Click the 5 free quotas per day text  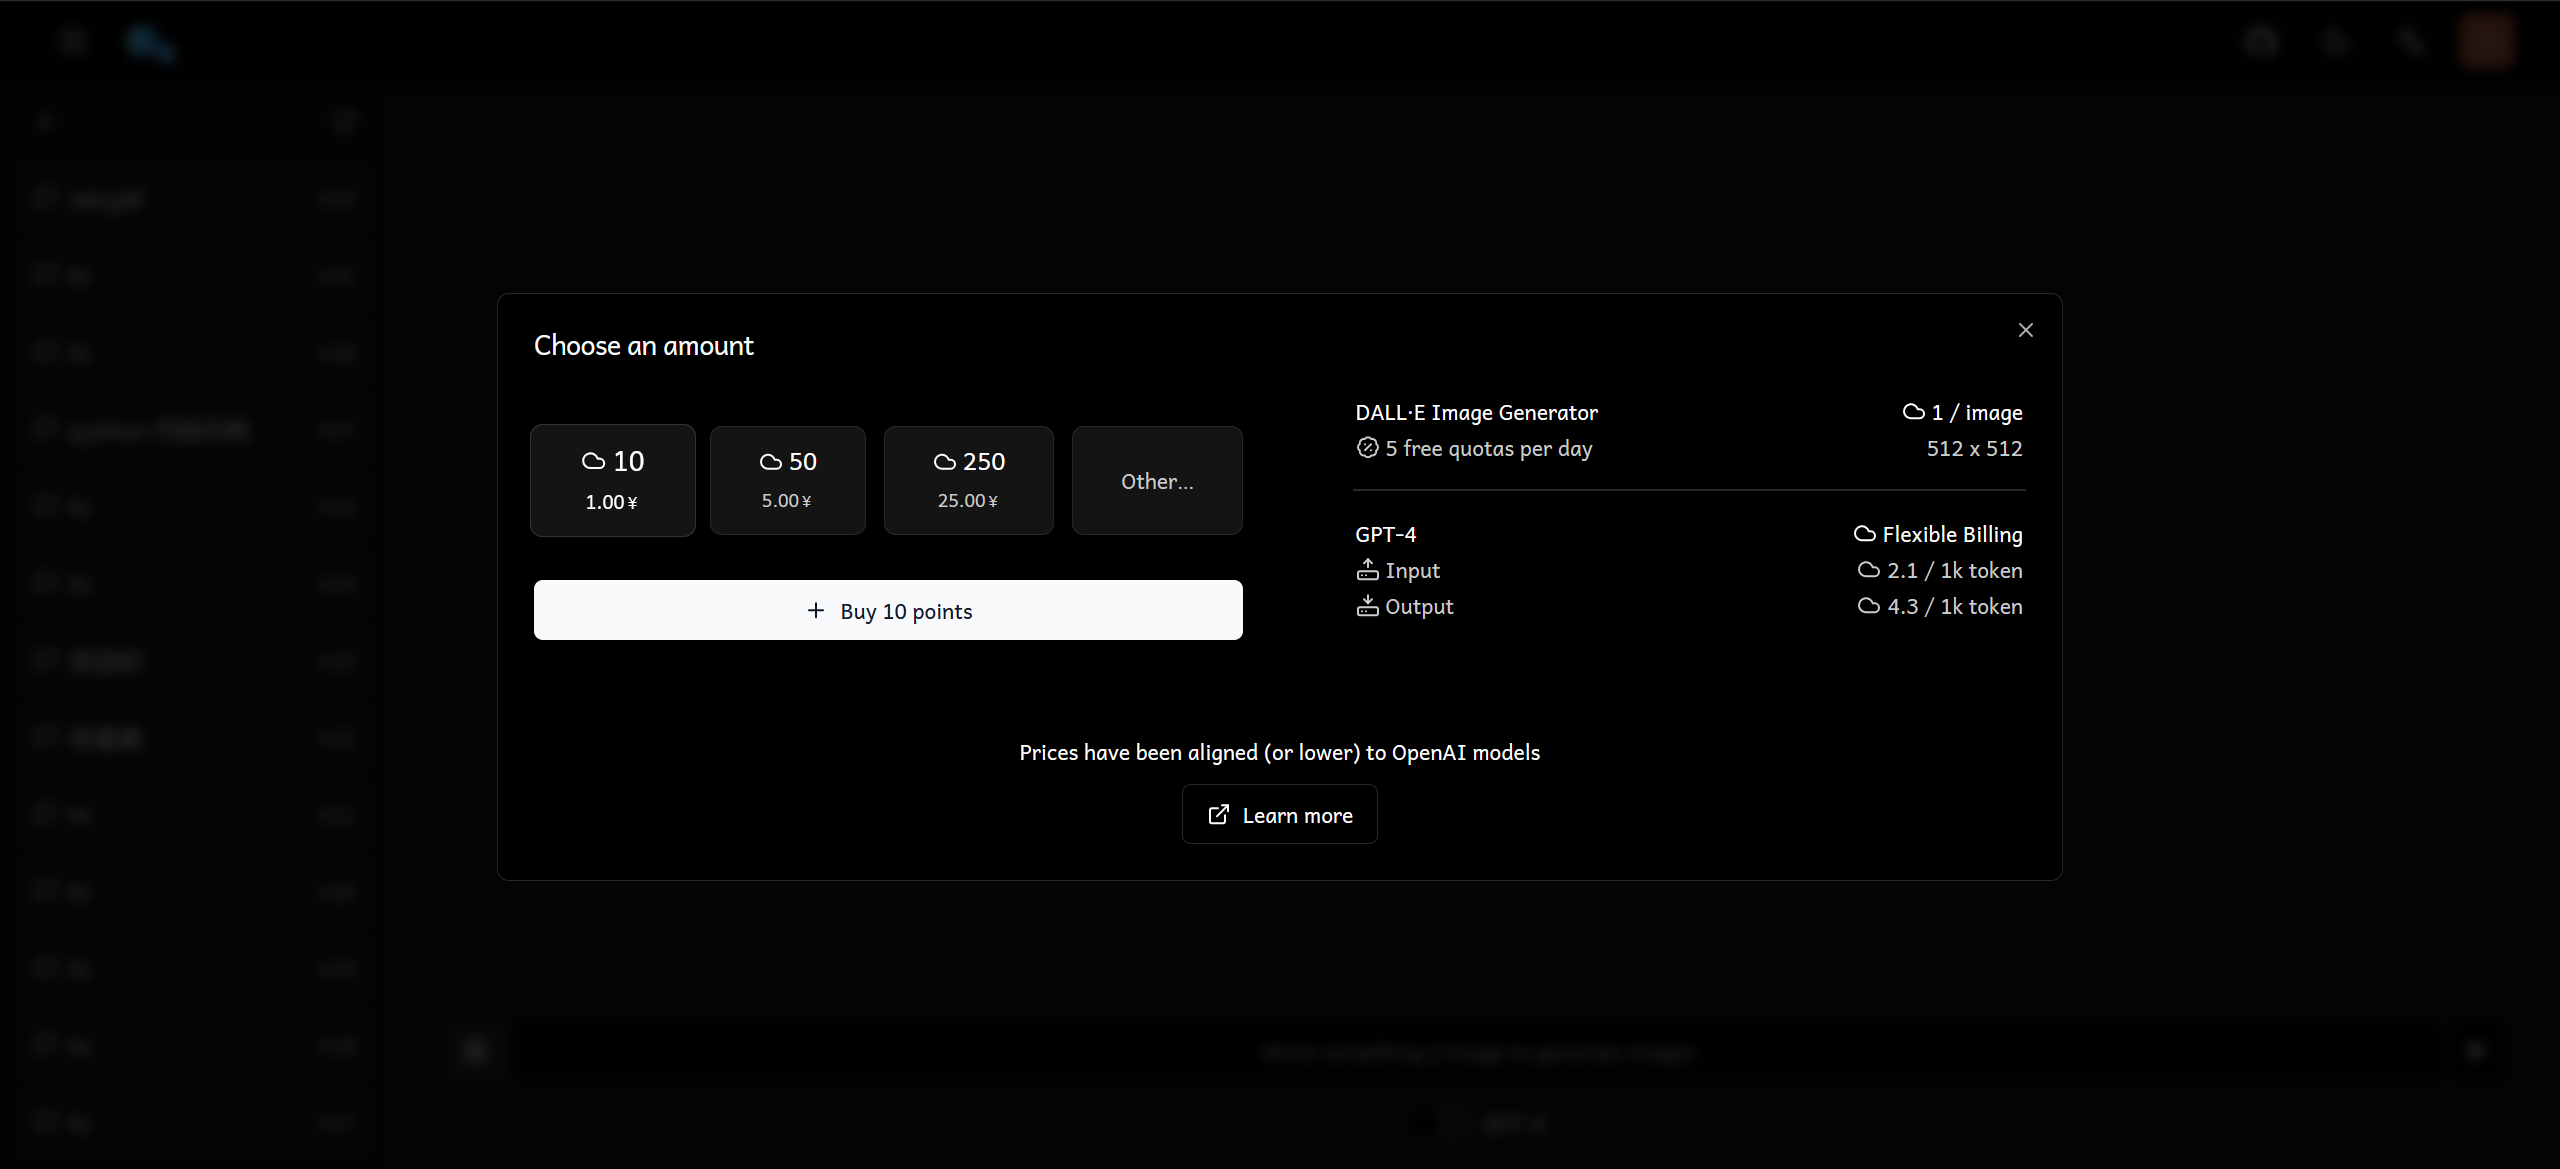point(1489,448)
